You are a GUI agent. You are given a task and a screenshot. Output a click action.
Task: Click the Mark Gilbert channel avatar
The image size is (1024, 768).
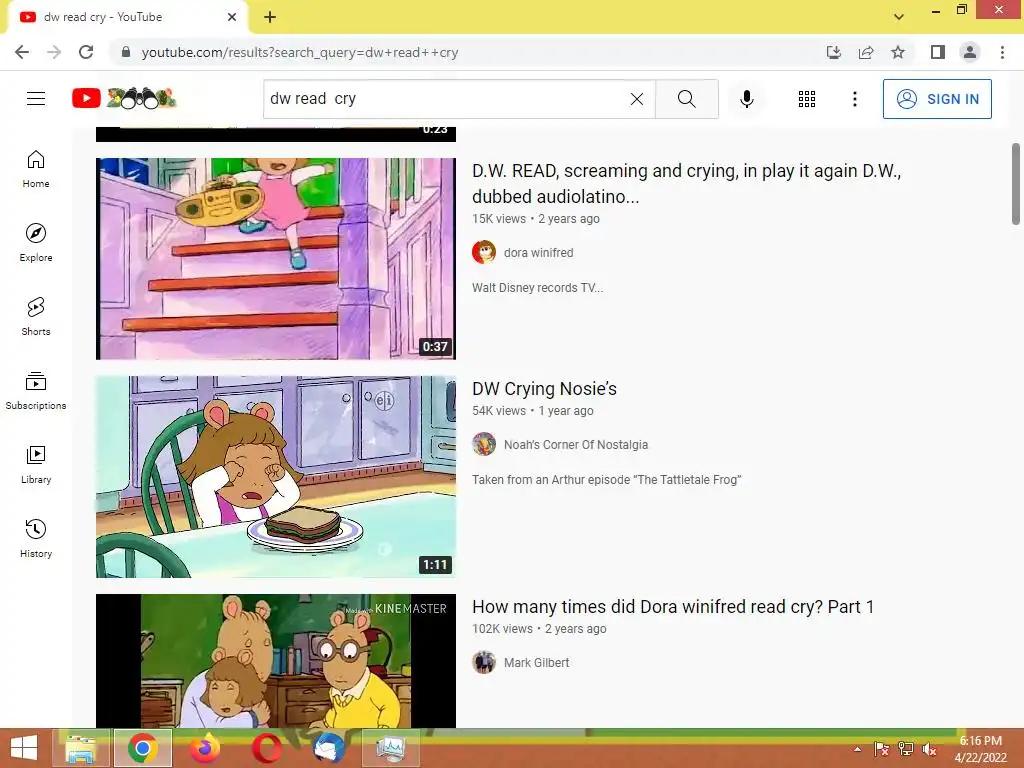click(484, 662)
